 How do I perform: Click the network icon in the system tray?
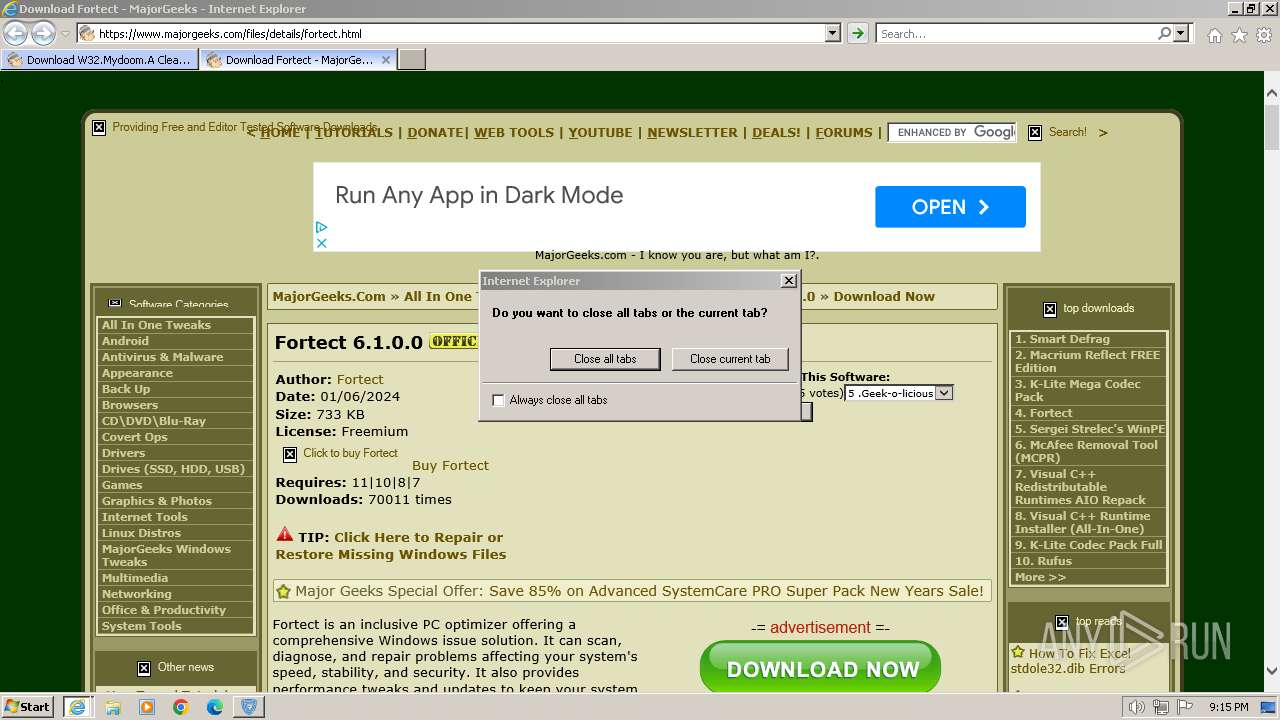pos(1161,708)
